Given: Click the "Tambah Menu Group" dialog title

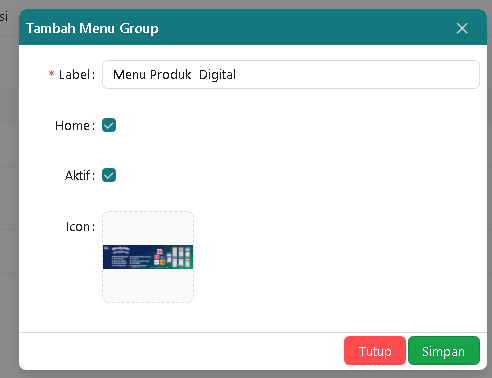Looking at the screenshot, I should pyautogui.click(x=92, y=28).
